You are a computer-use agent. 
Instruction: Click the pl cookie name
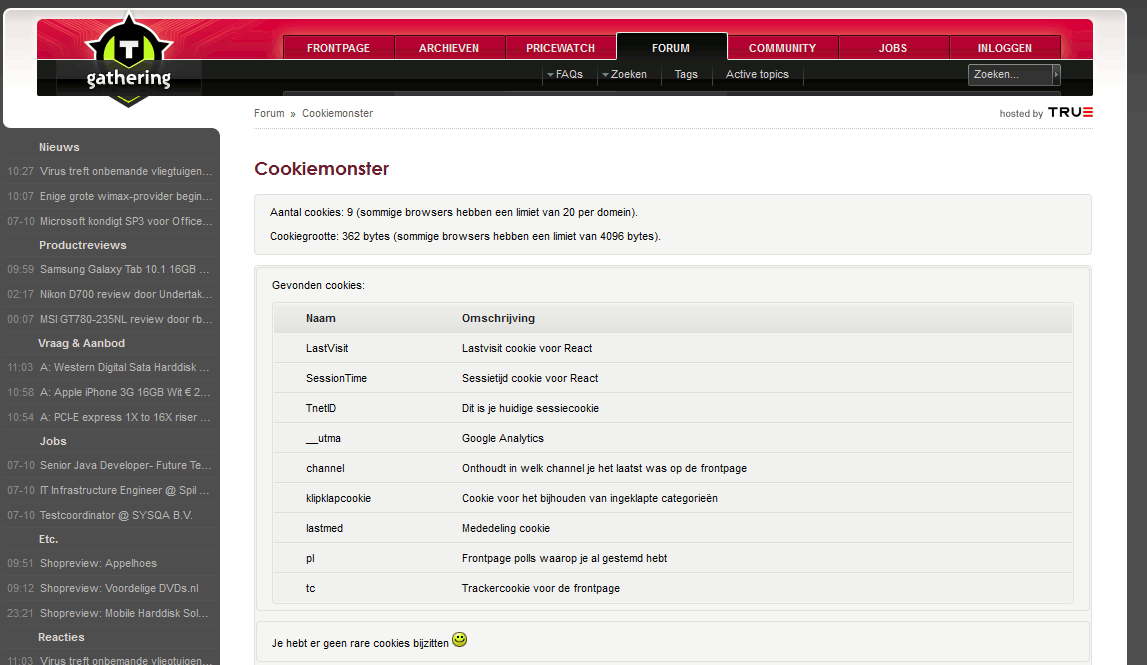tap(310, 558)
